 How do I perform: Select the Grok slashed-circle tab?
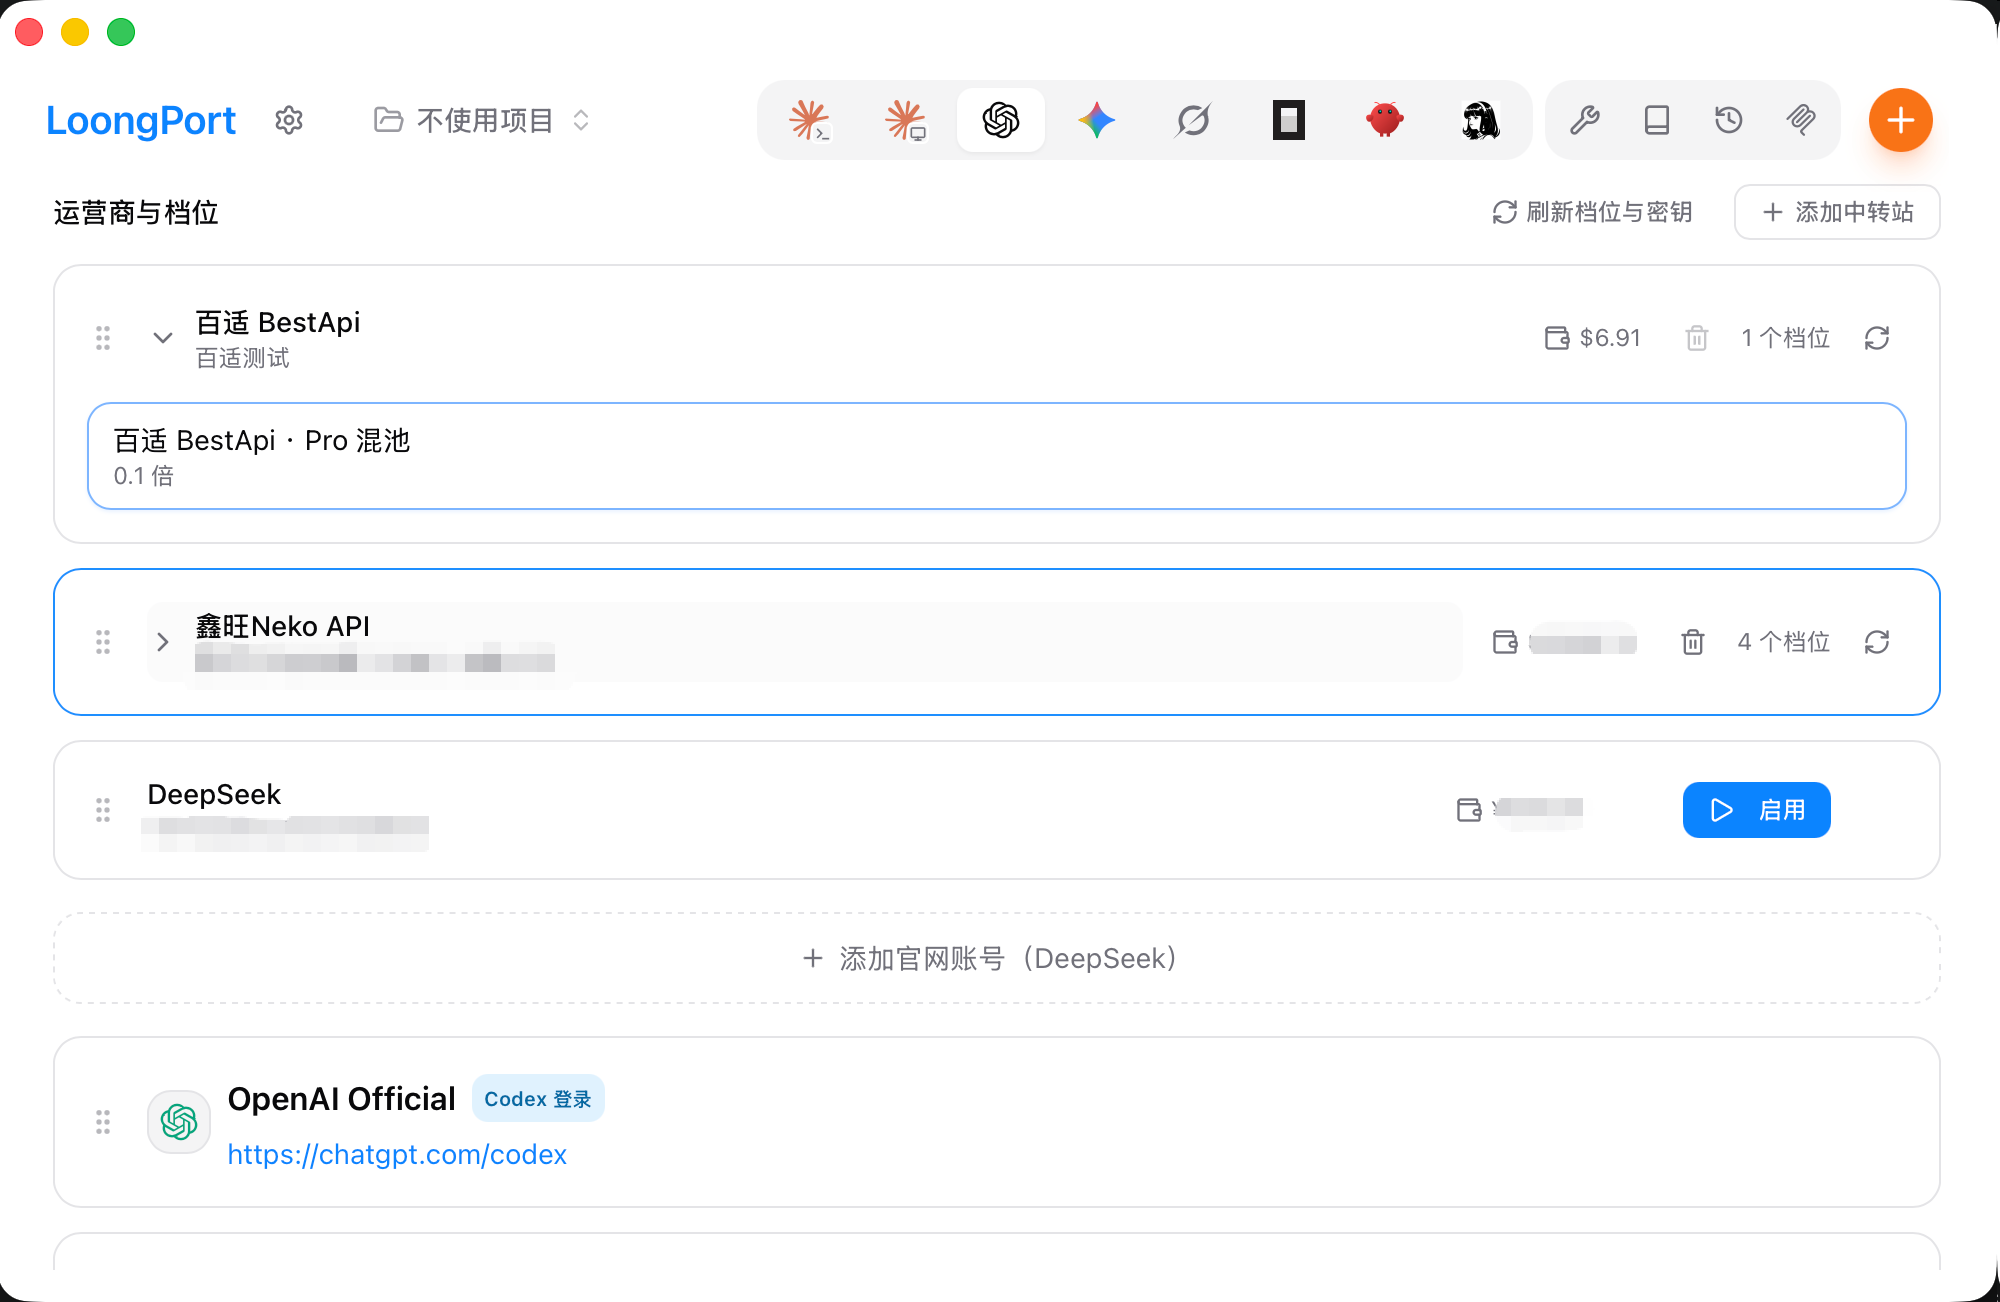click(x=1193, y=120)
